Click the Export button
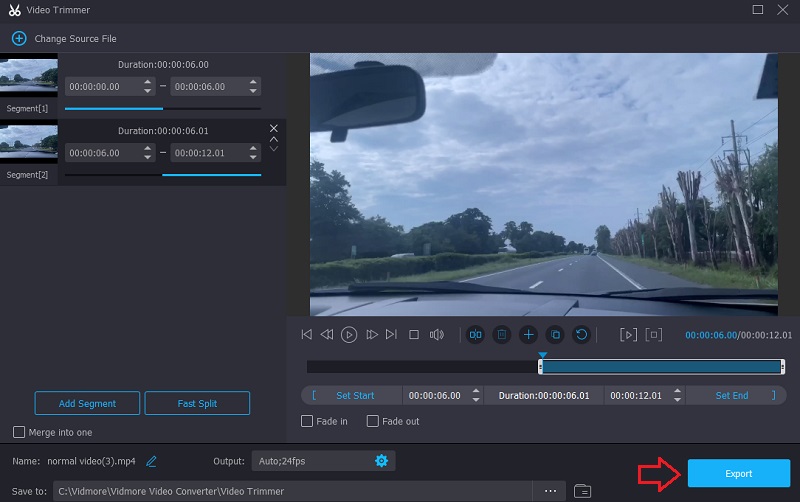This screenshot has height=502, width=800. pos(738,473)
